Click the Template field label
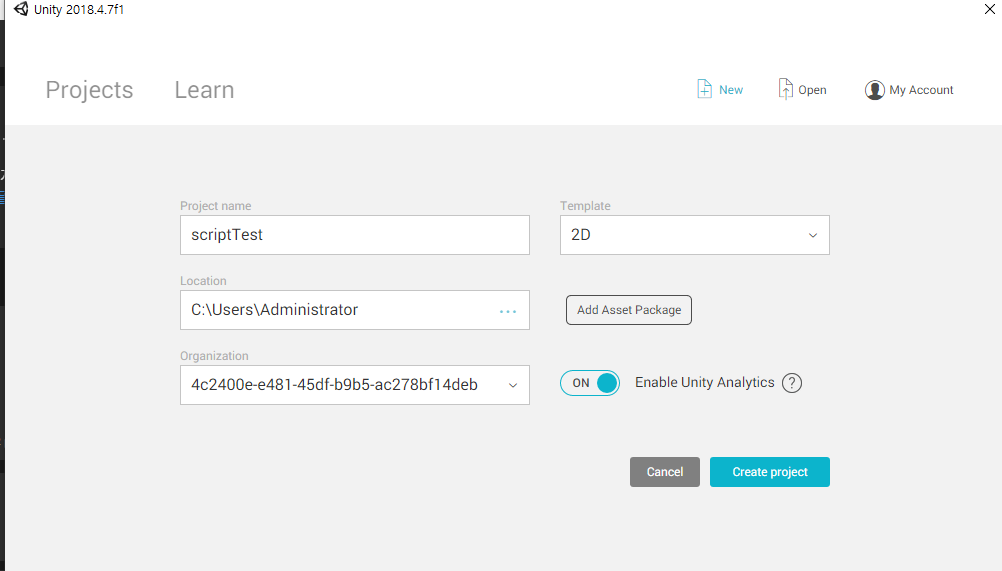1002x571 pixels. (585, 206)
